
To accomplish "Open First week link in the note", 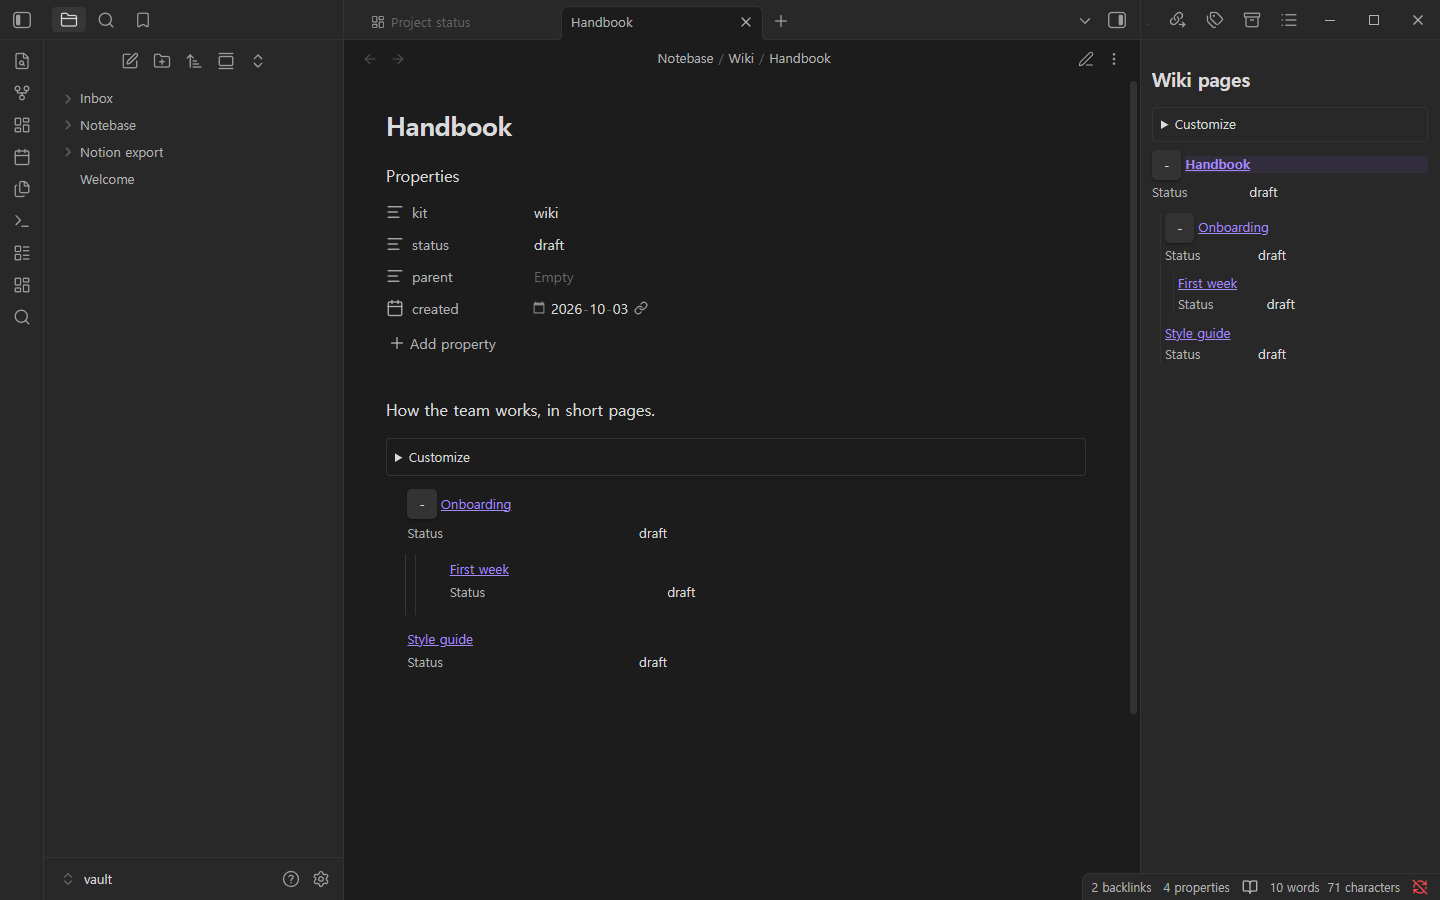I will coord(479,569).
